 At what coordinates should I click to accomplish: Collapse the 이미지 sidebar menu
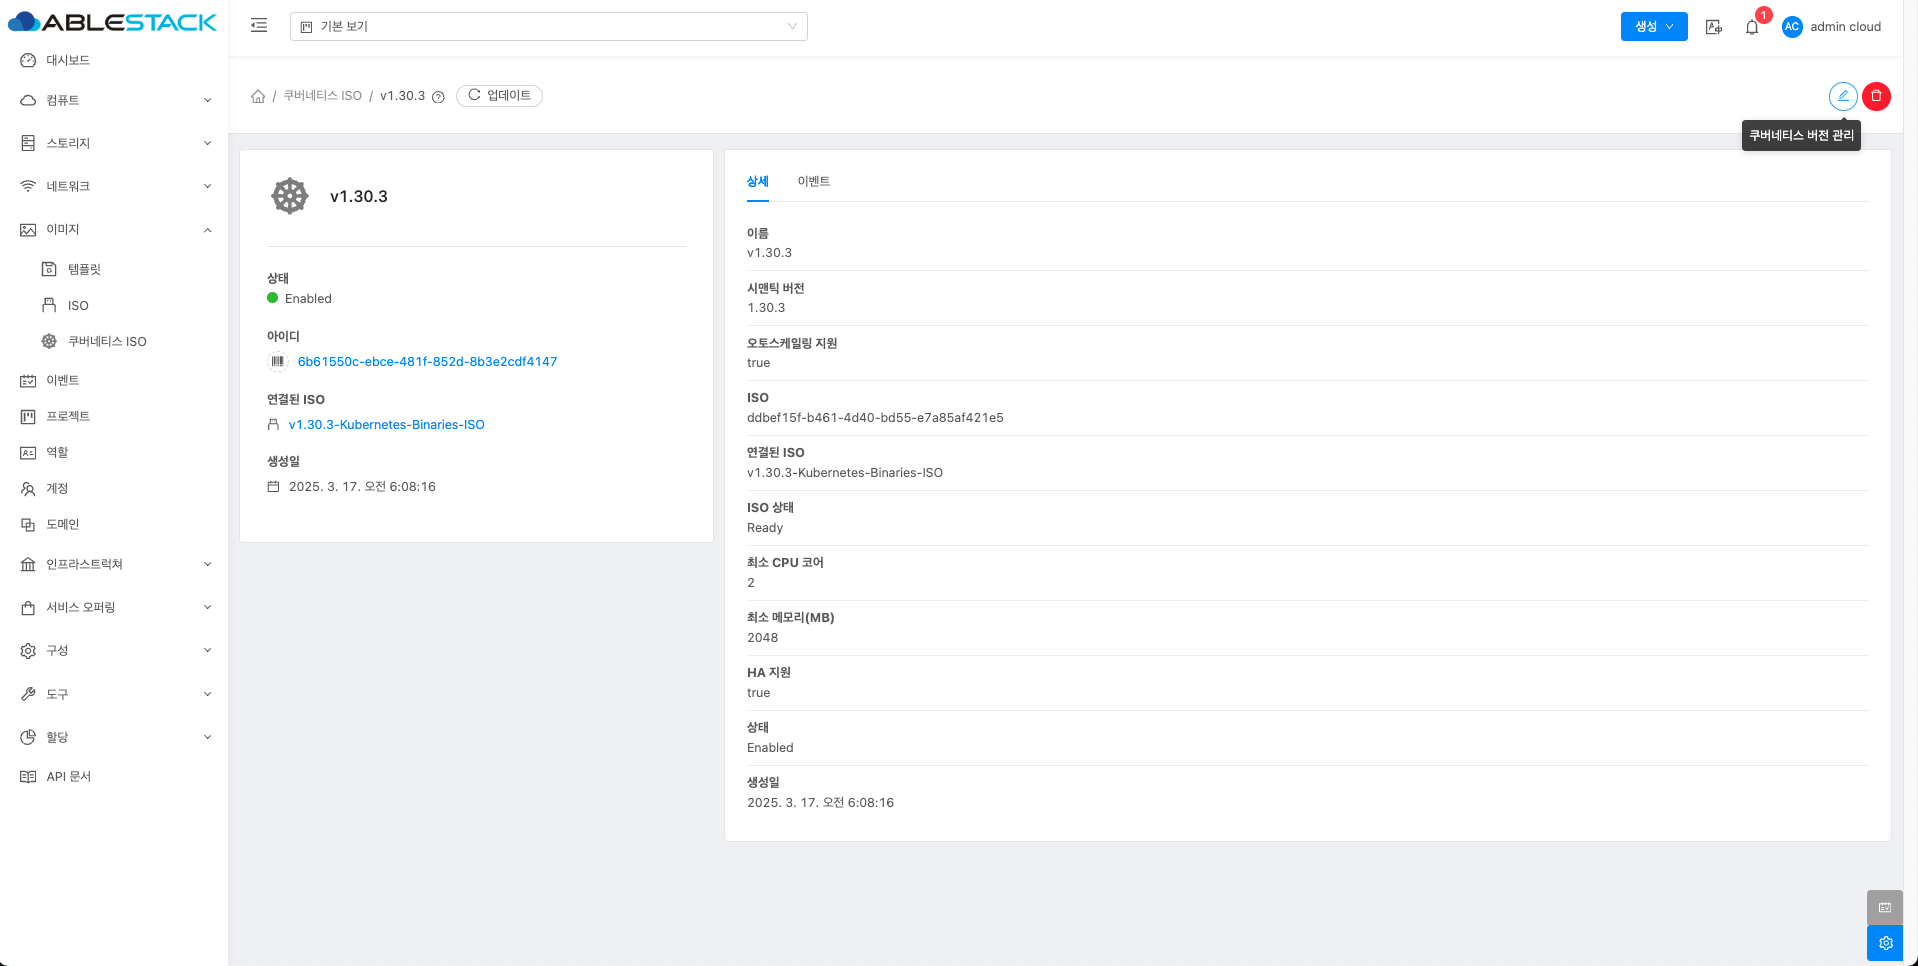point(115,230)
